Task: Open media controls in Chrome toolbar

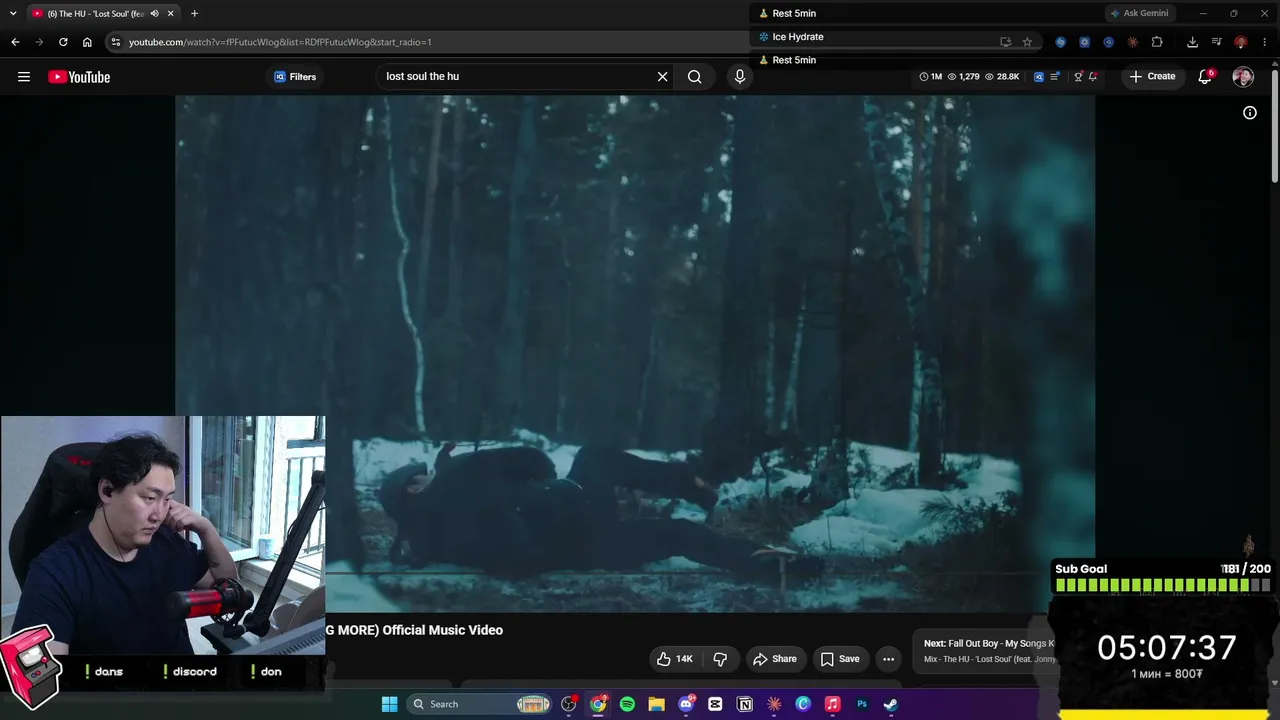Action: coord(1216,42)
